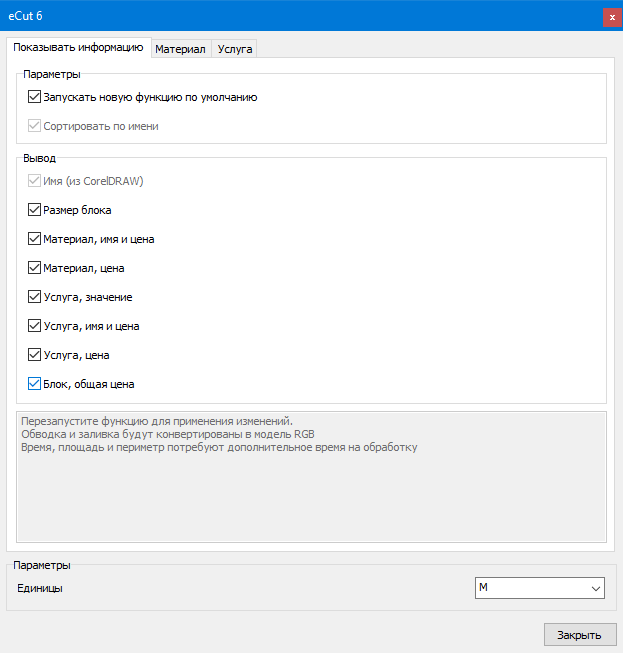
Task: Click the М value in units combo box
Action: tap(530, 589)
